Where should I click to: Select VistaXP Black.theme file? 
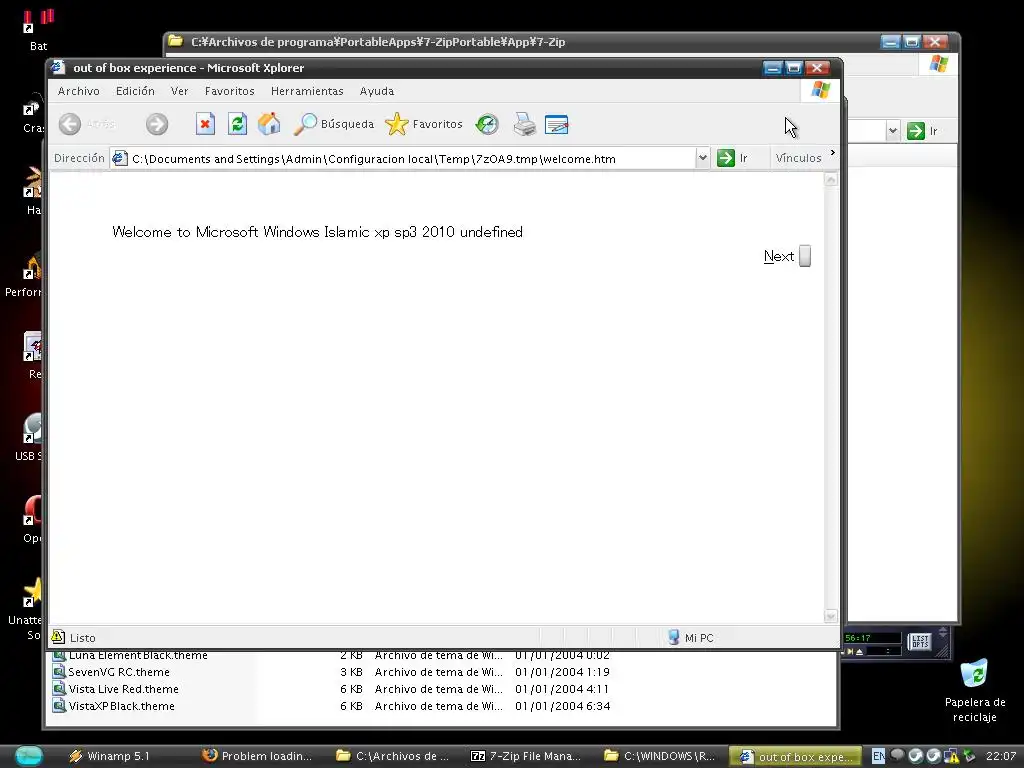click(114, 706)
